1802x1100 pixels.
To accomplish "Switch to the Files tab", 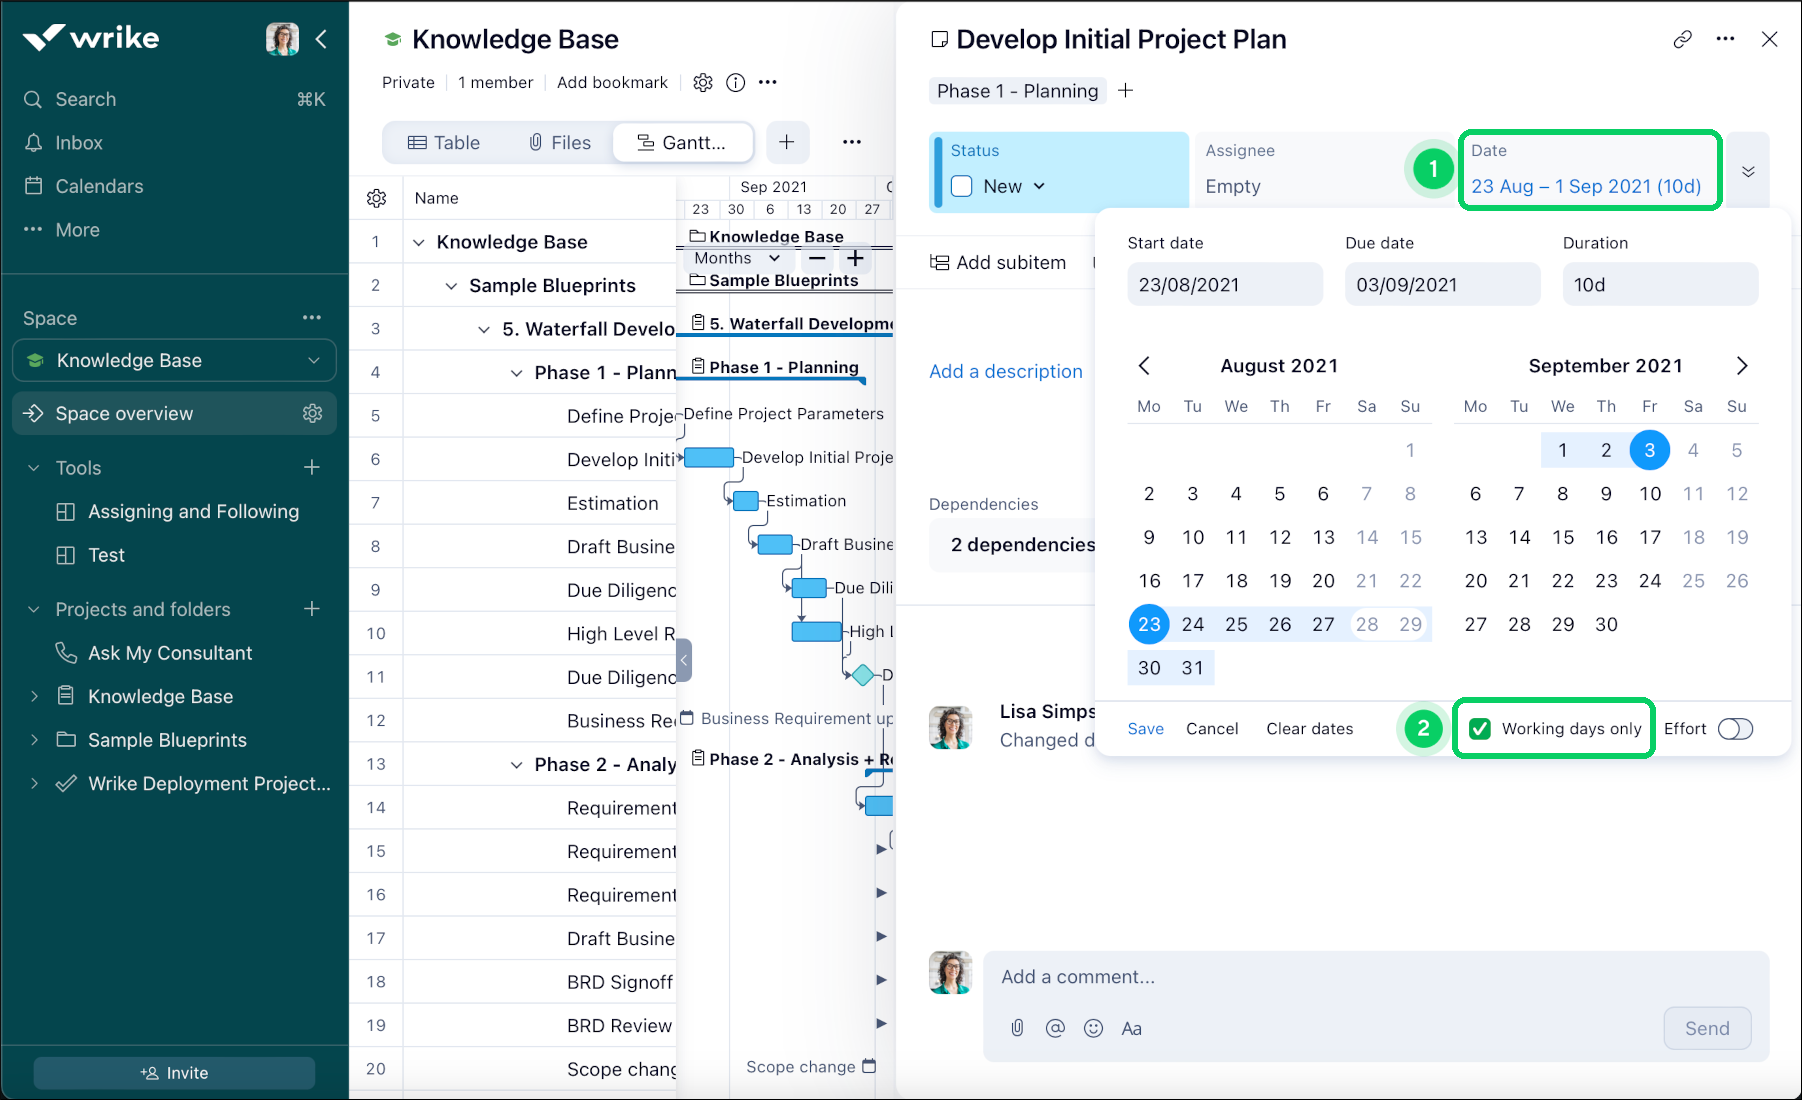I will (560, 143).
